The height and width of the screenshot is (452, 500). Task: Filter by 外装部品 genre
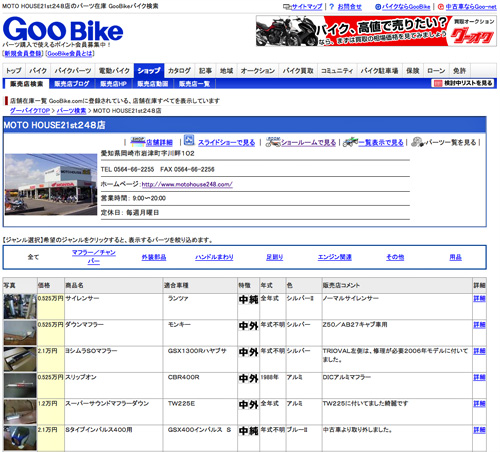154,257
